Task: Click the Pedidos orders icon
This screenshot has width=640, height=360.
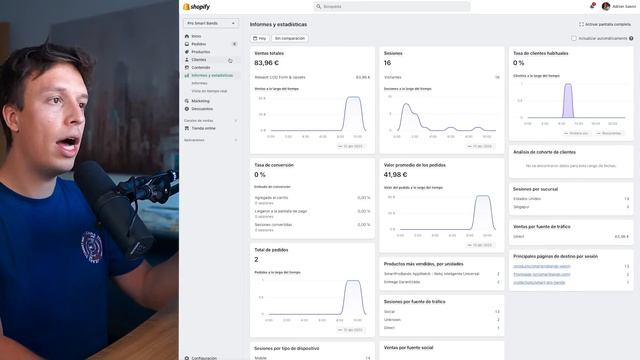Action: [187, 44]
